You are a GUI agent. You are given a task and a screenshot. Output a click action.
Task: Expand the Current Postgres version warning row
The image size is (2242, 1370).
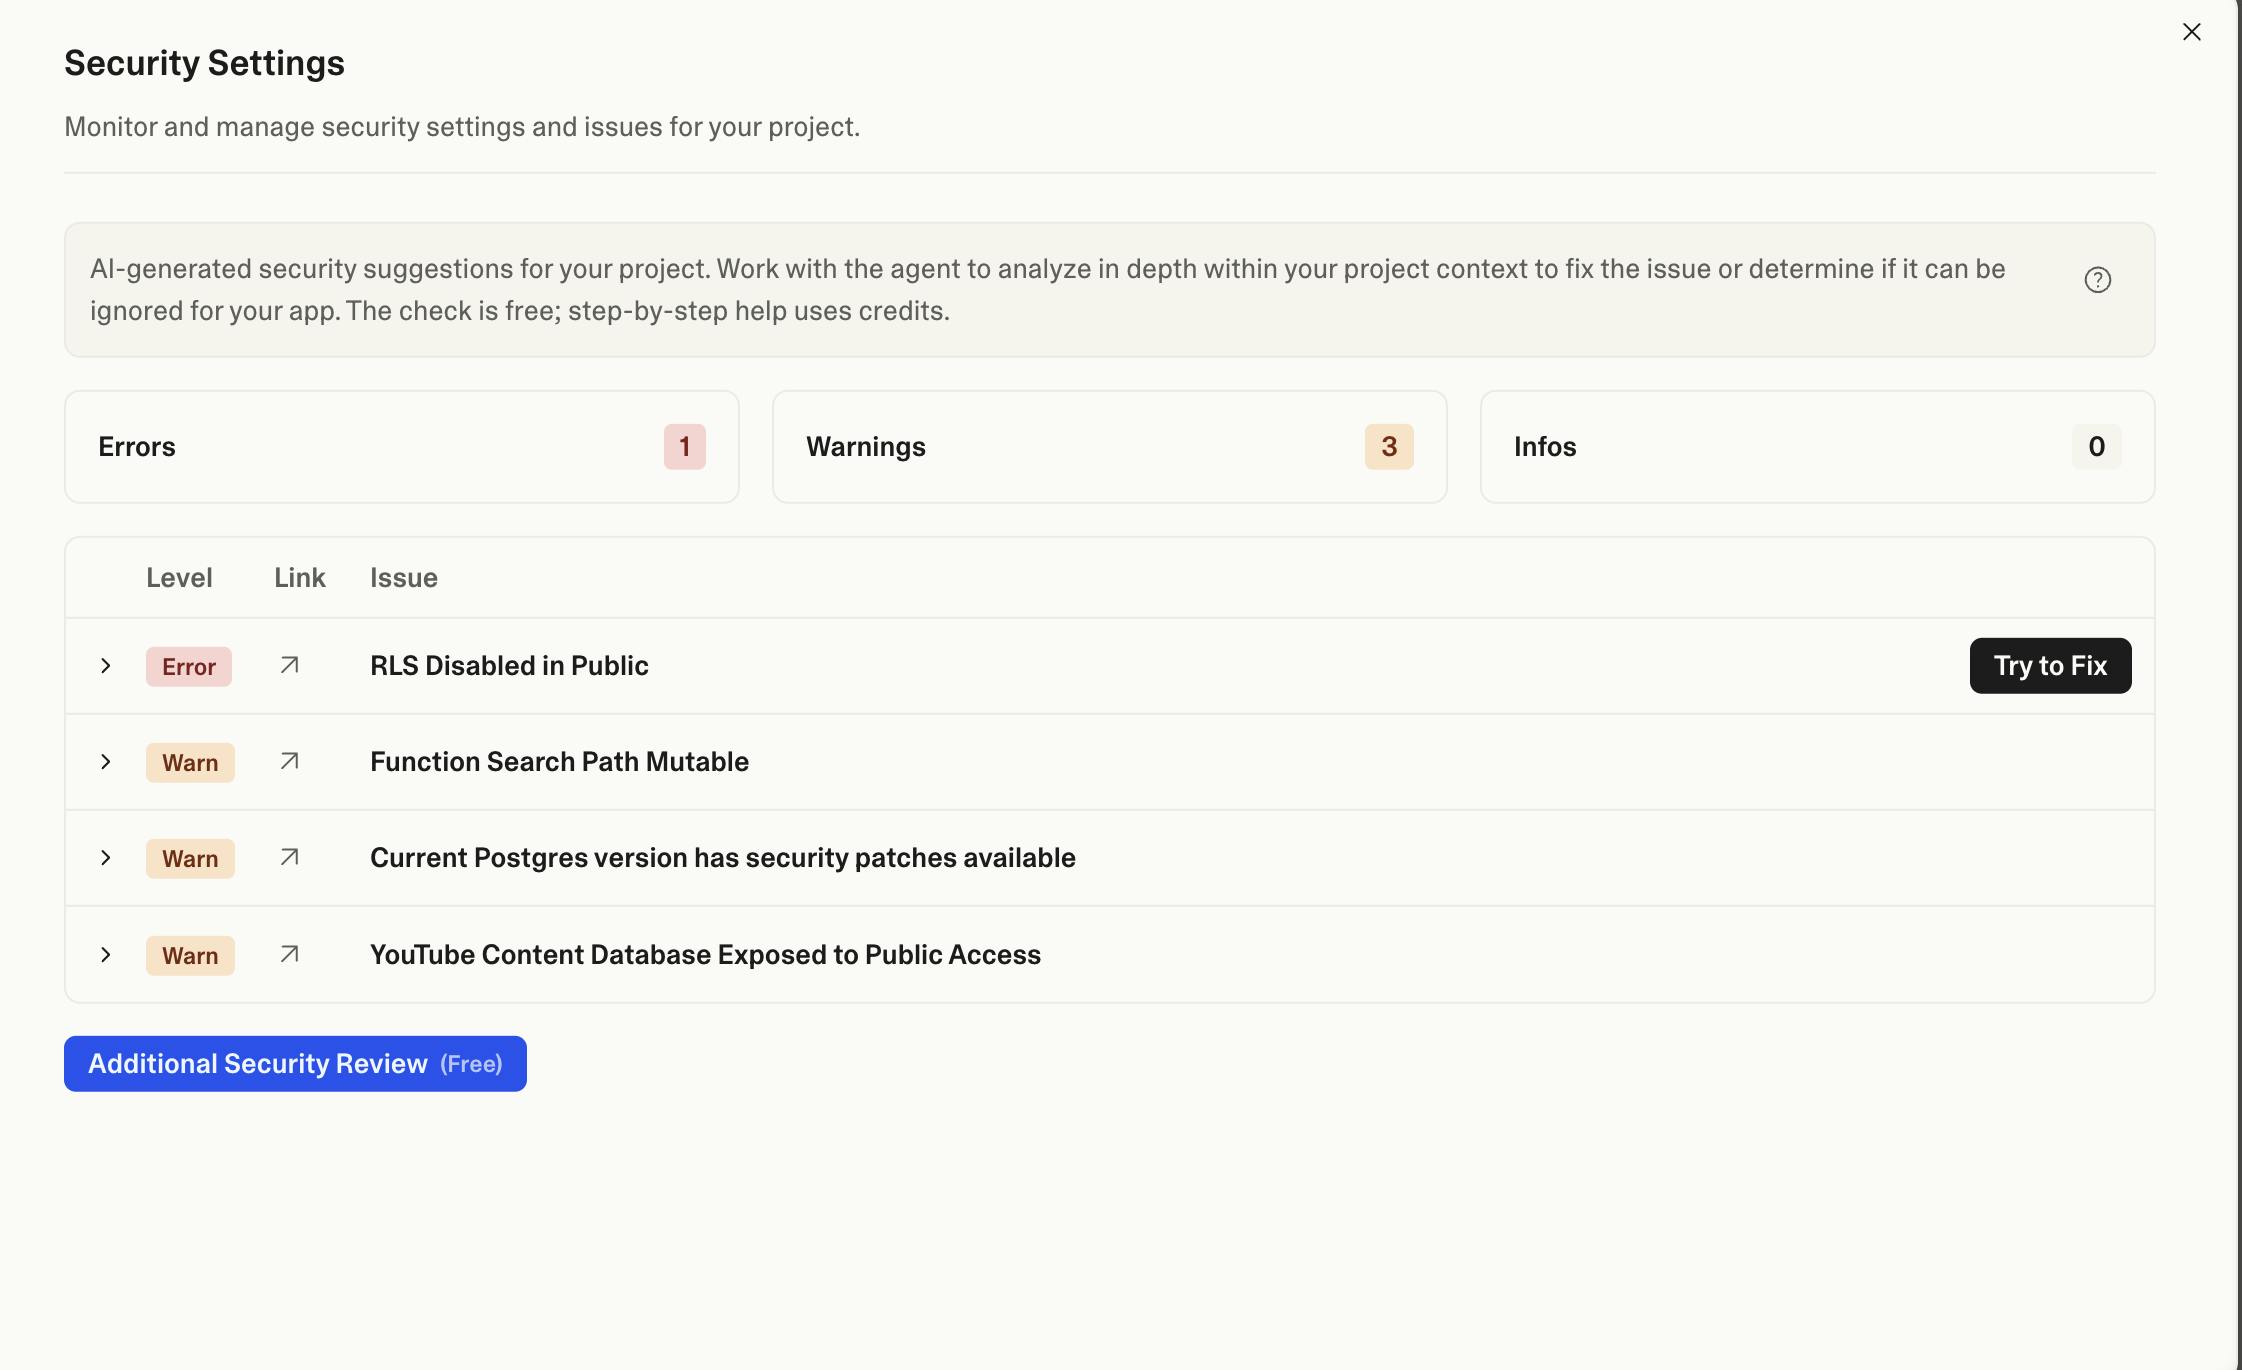tap(106, 858)
